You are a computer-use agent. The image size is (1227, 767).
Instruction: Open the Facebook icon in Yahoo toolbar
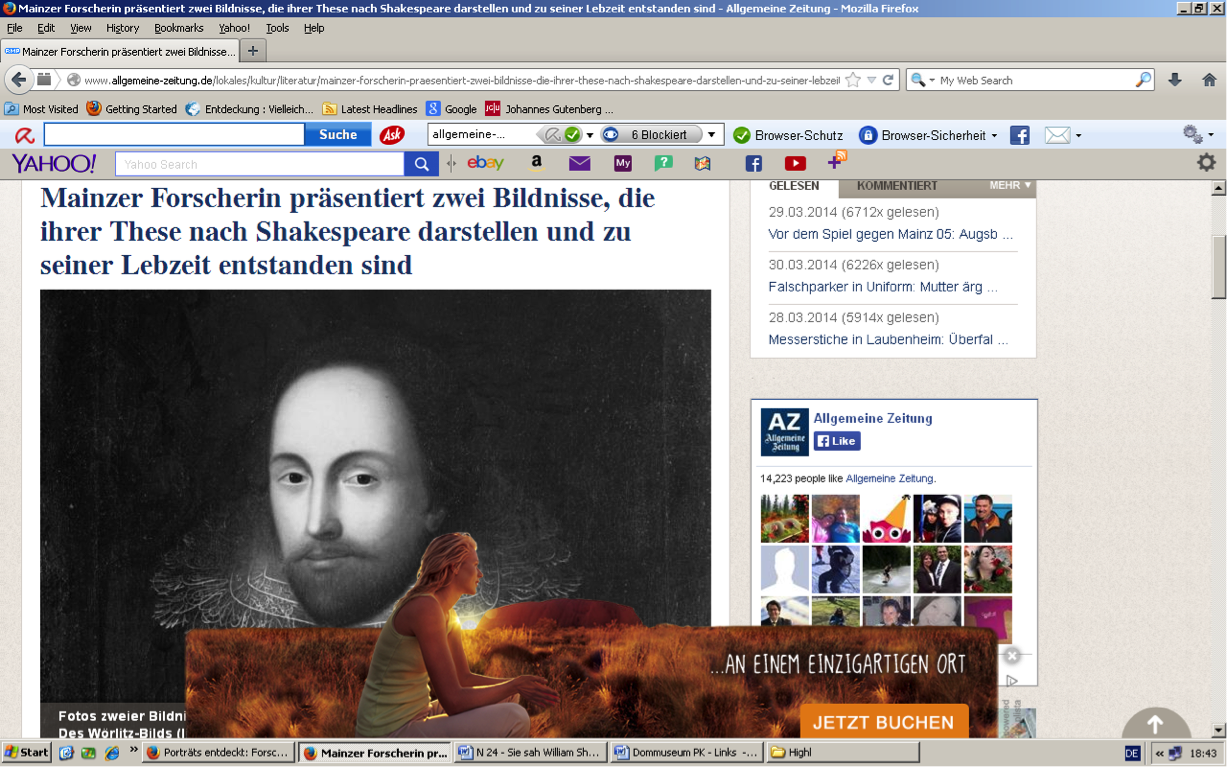pyautogui.click(x=753, y=163)
